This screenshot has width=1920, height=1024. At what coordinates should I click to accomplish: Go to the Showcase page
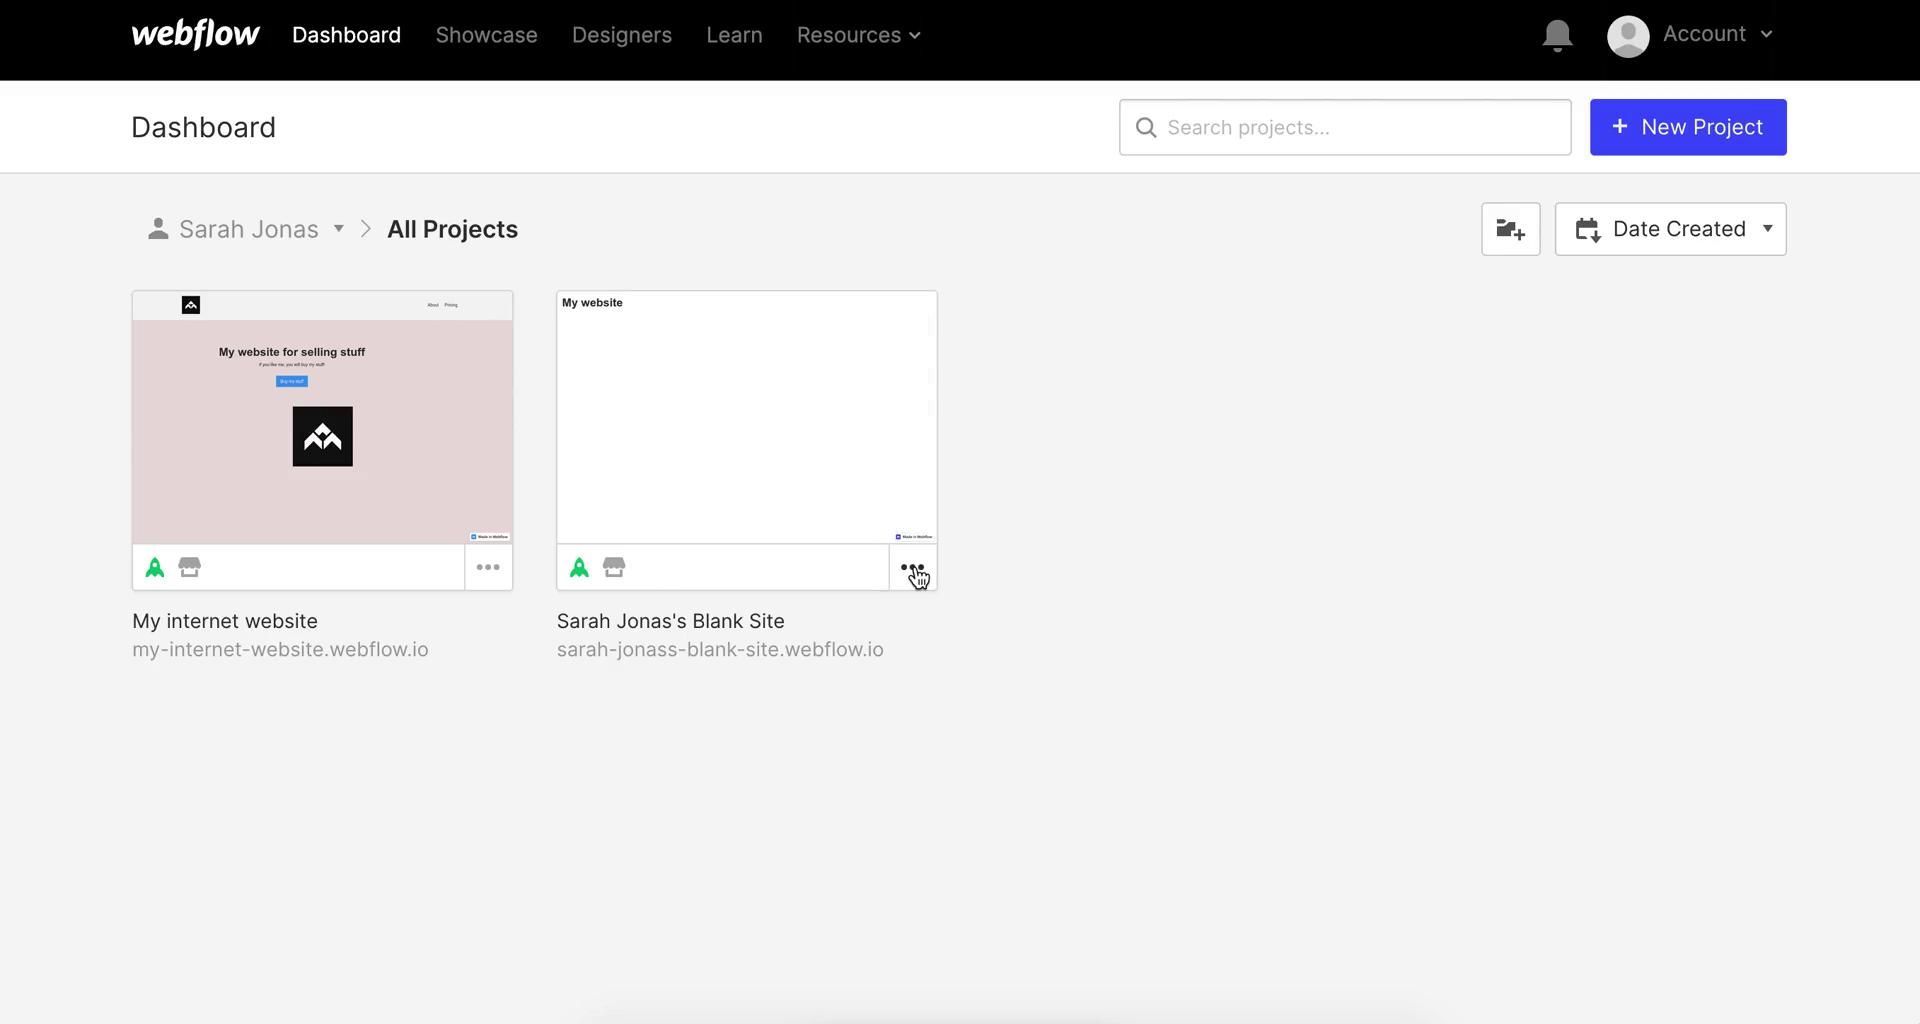pyautogui.click(x=486, y=35)
